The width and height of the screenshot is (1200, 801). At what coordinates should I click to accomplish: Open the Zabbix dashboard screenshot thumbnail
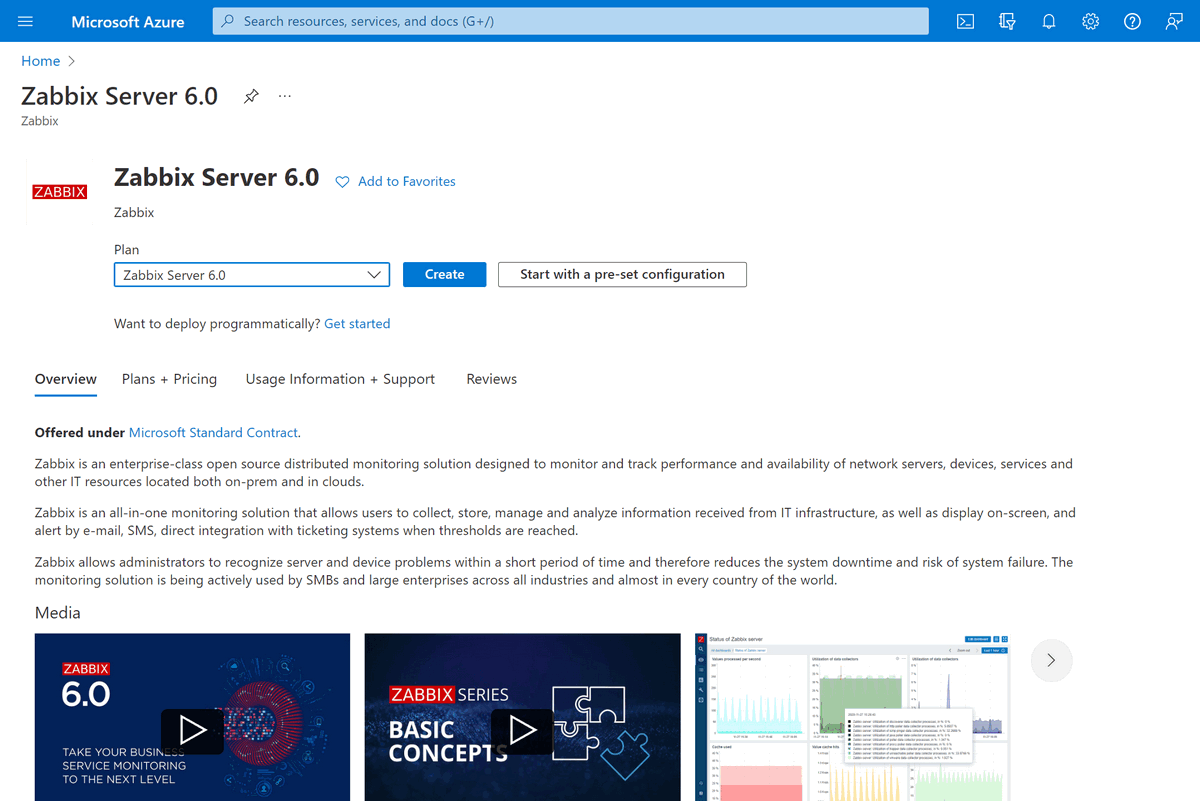click(853, 717)
